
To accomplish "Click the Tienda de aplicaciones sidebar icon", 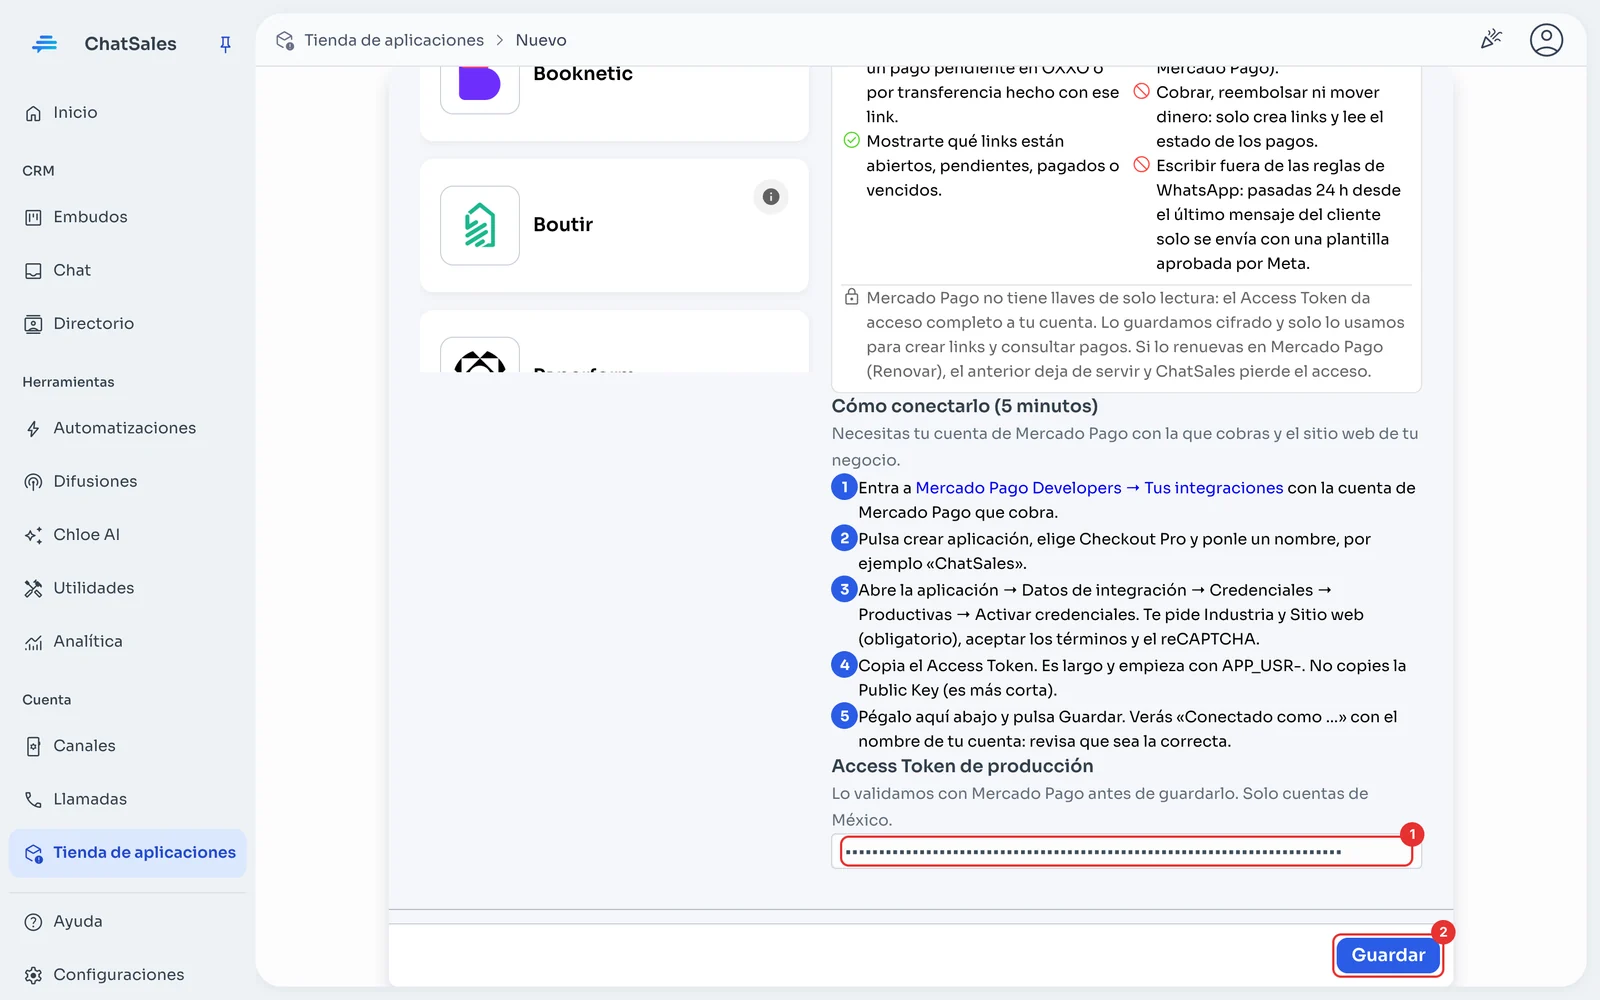I will 33,853.
